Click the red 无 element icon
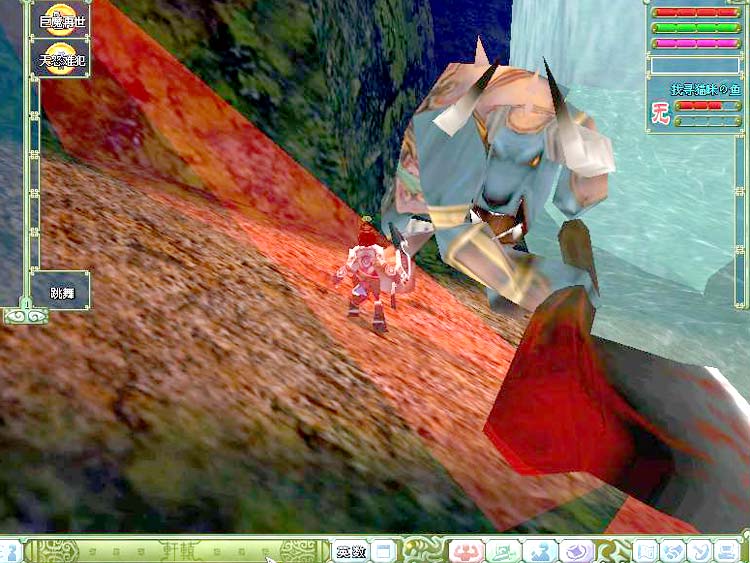The width and height of the screenshot is (750, 563). pyautogui.click(x=661, y=113)
